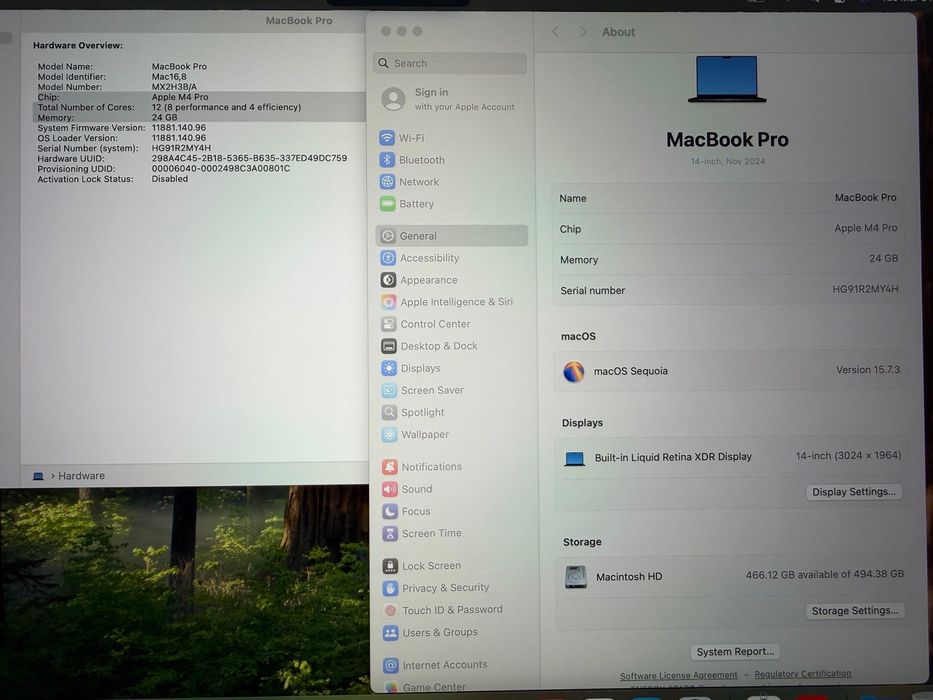This screenshot has height=700, width=933.
Task: Select the General gear icon
Action: coord(388,236)
